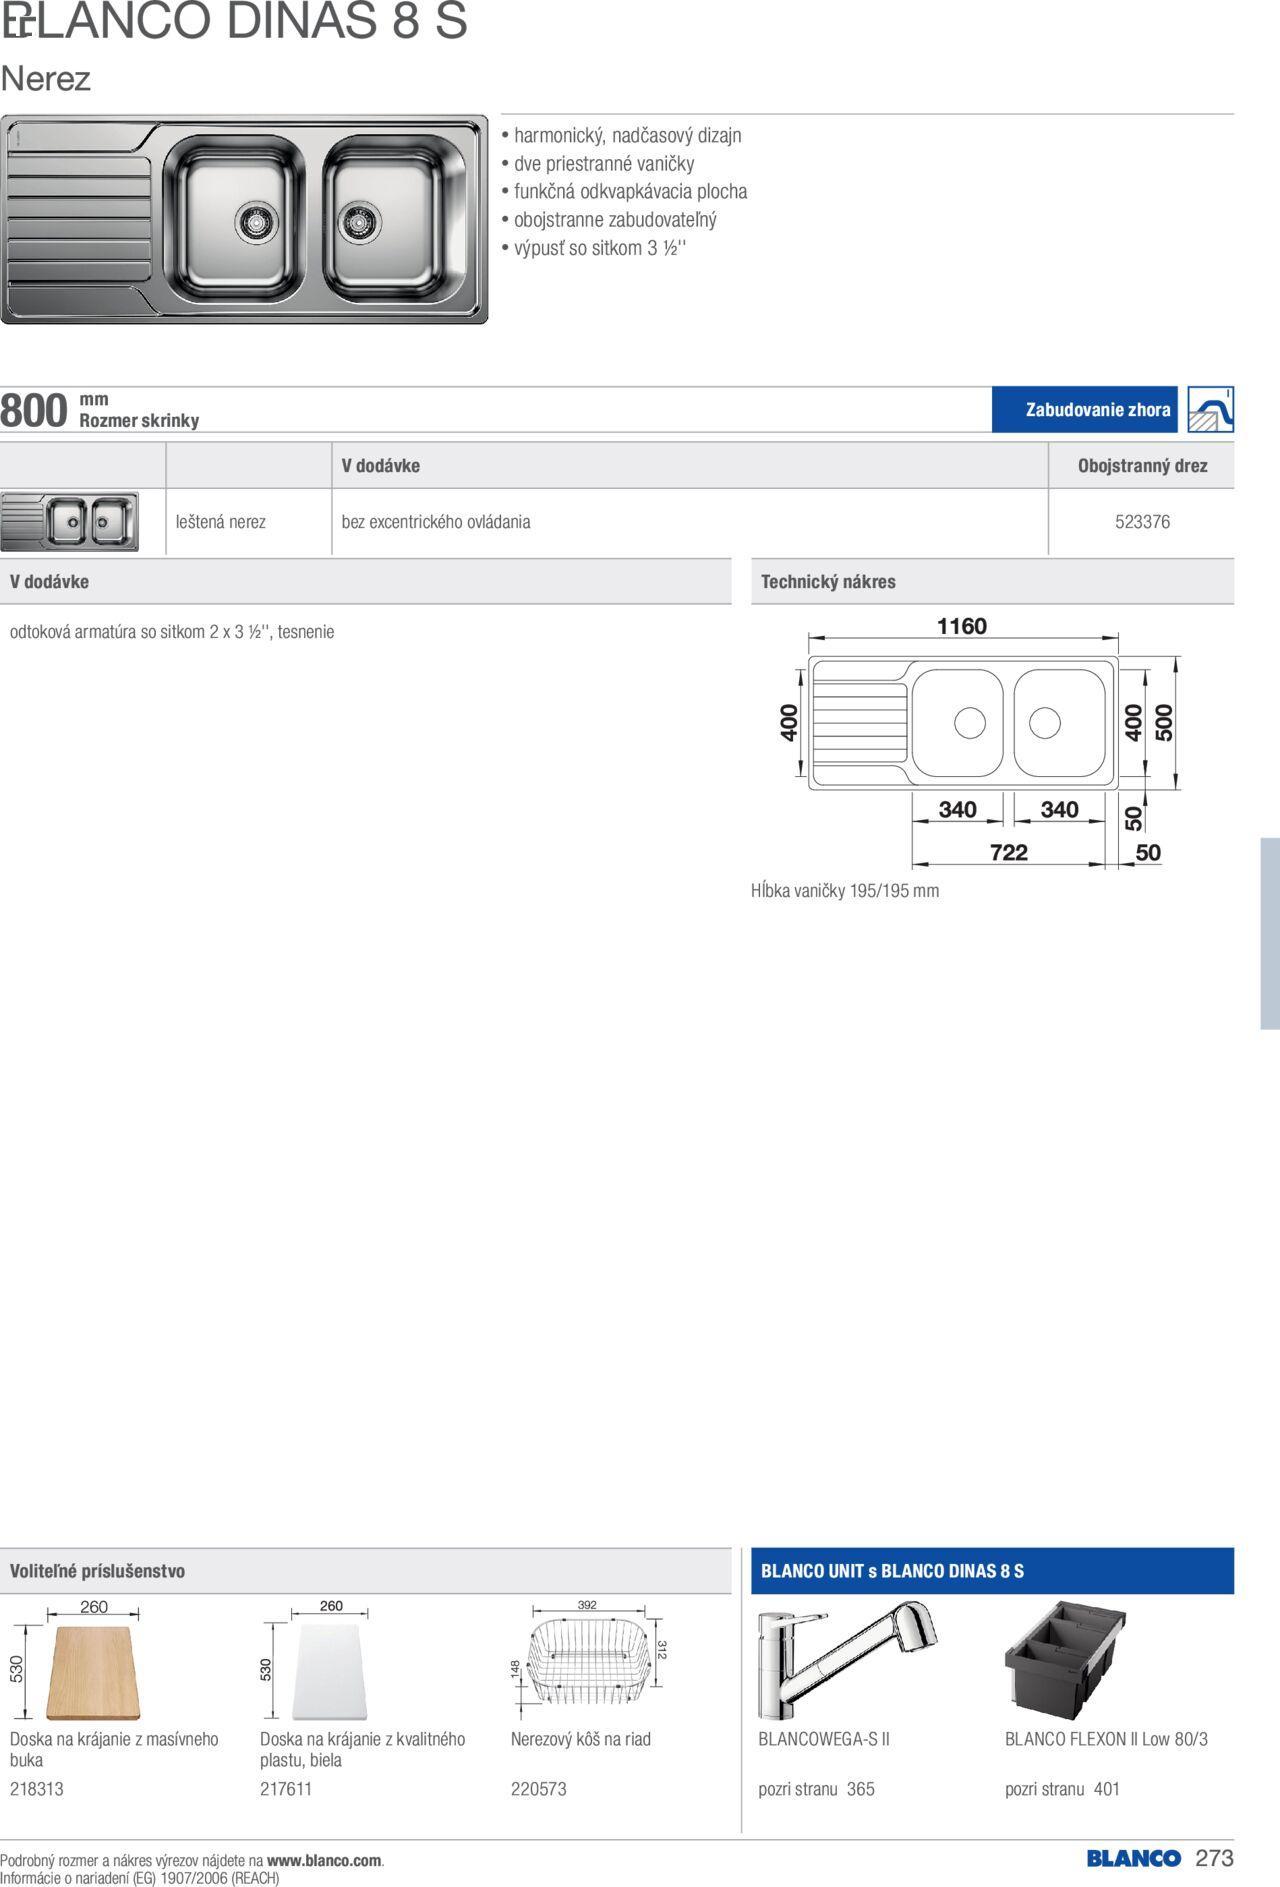Select the BLANCO FLEXON II waste bin image
This screenshot has width=1280, height=1887.
pyautogui.click(x=1066, y=1660)
